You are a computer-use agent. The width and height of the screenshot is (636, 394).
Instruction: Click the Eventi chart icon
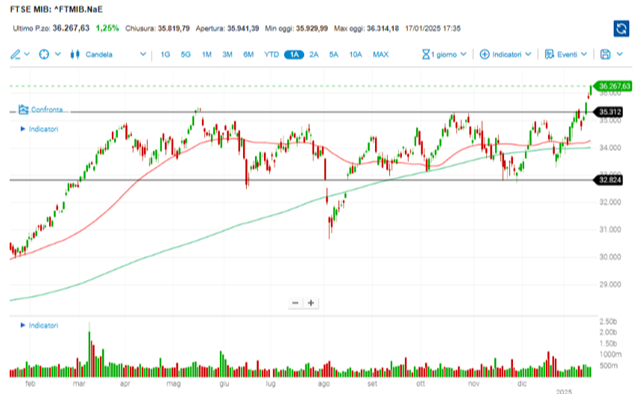coord(549,54)
